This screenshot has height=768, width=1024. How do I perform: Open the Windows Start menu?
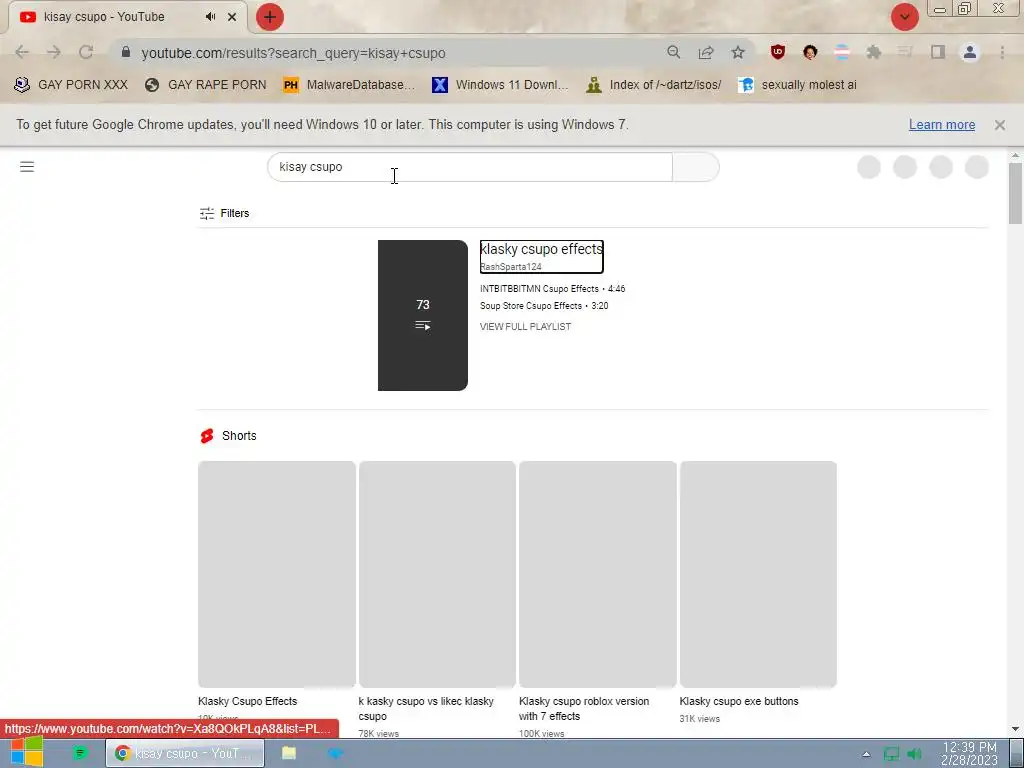27,752
